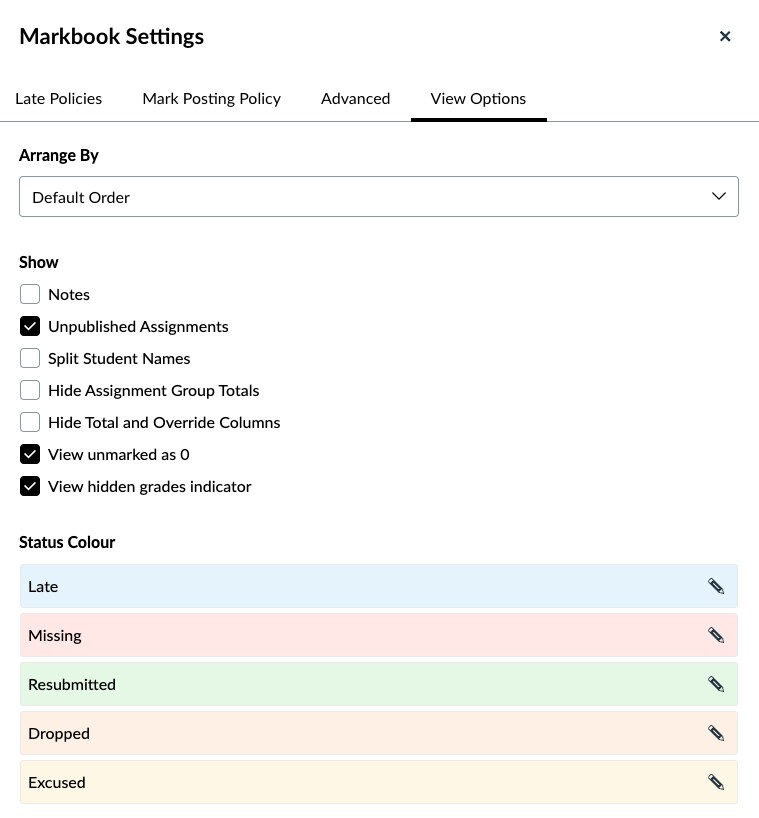This screenshot has width=759, height=818.
Task: Disable View unmarked as 0
Action: pyautogui.click(x=30, y=454)
